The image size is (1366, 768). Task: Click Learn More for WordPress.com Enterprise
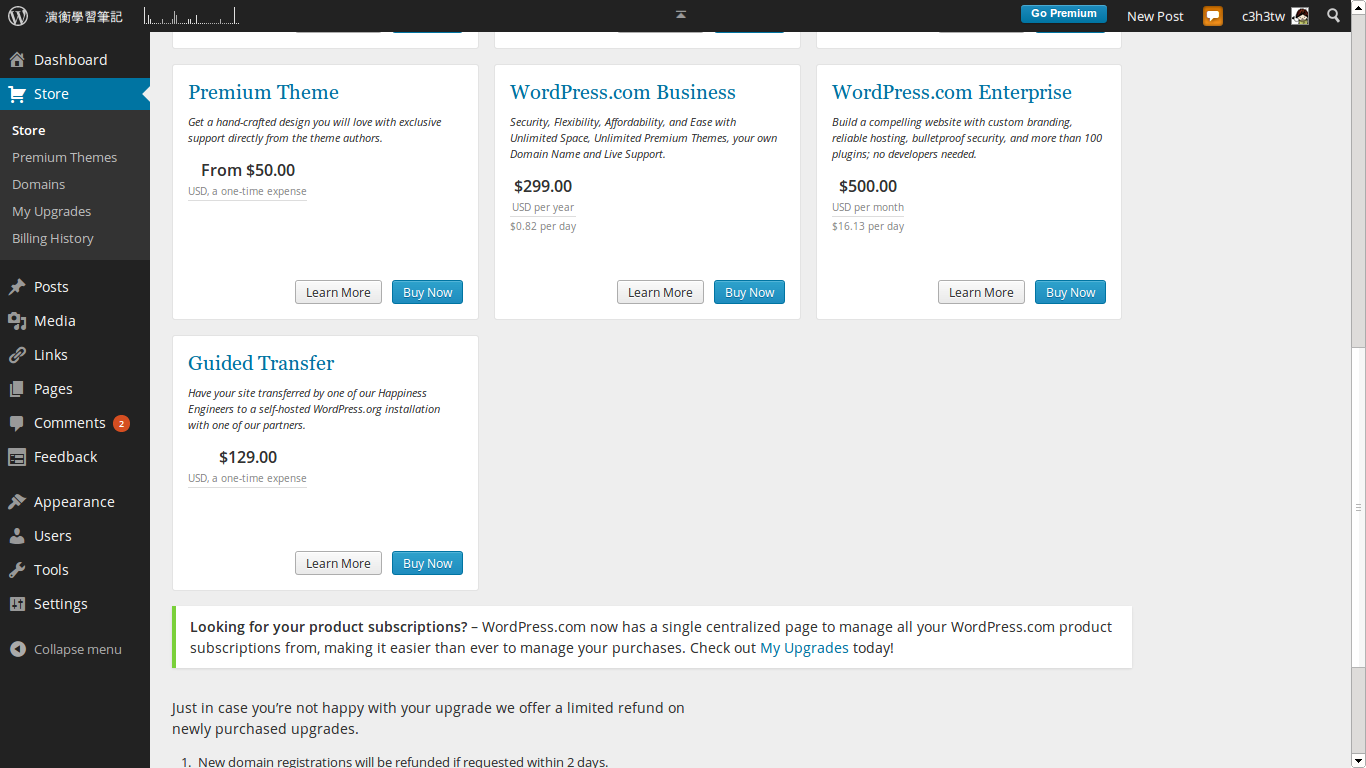(981, 292)
